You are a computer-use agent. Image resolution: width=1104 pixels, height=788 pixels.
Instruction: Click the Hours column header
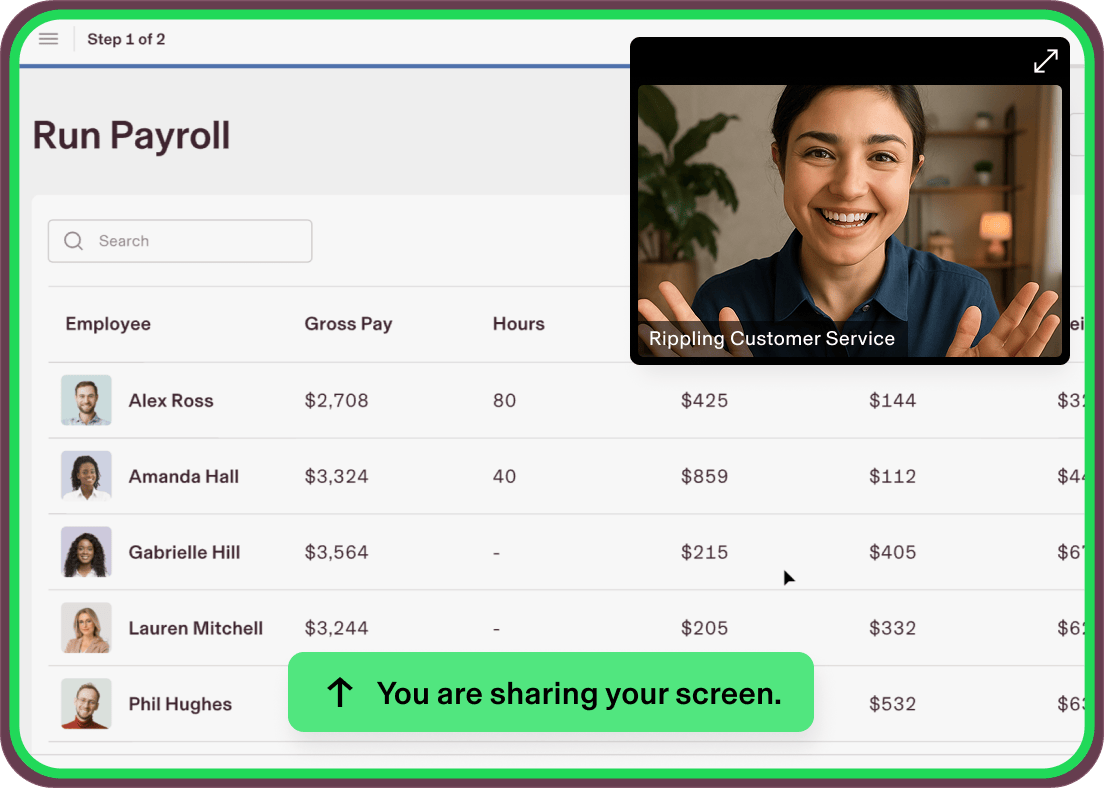(x=518, y=324)
